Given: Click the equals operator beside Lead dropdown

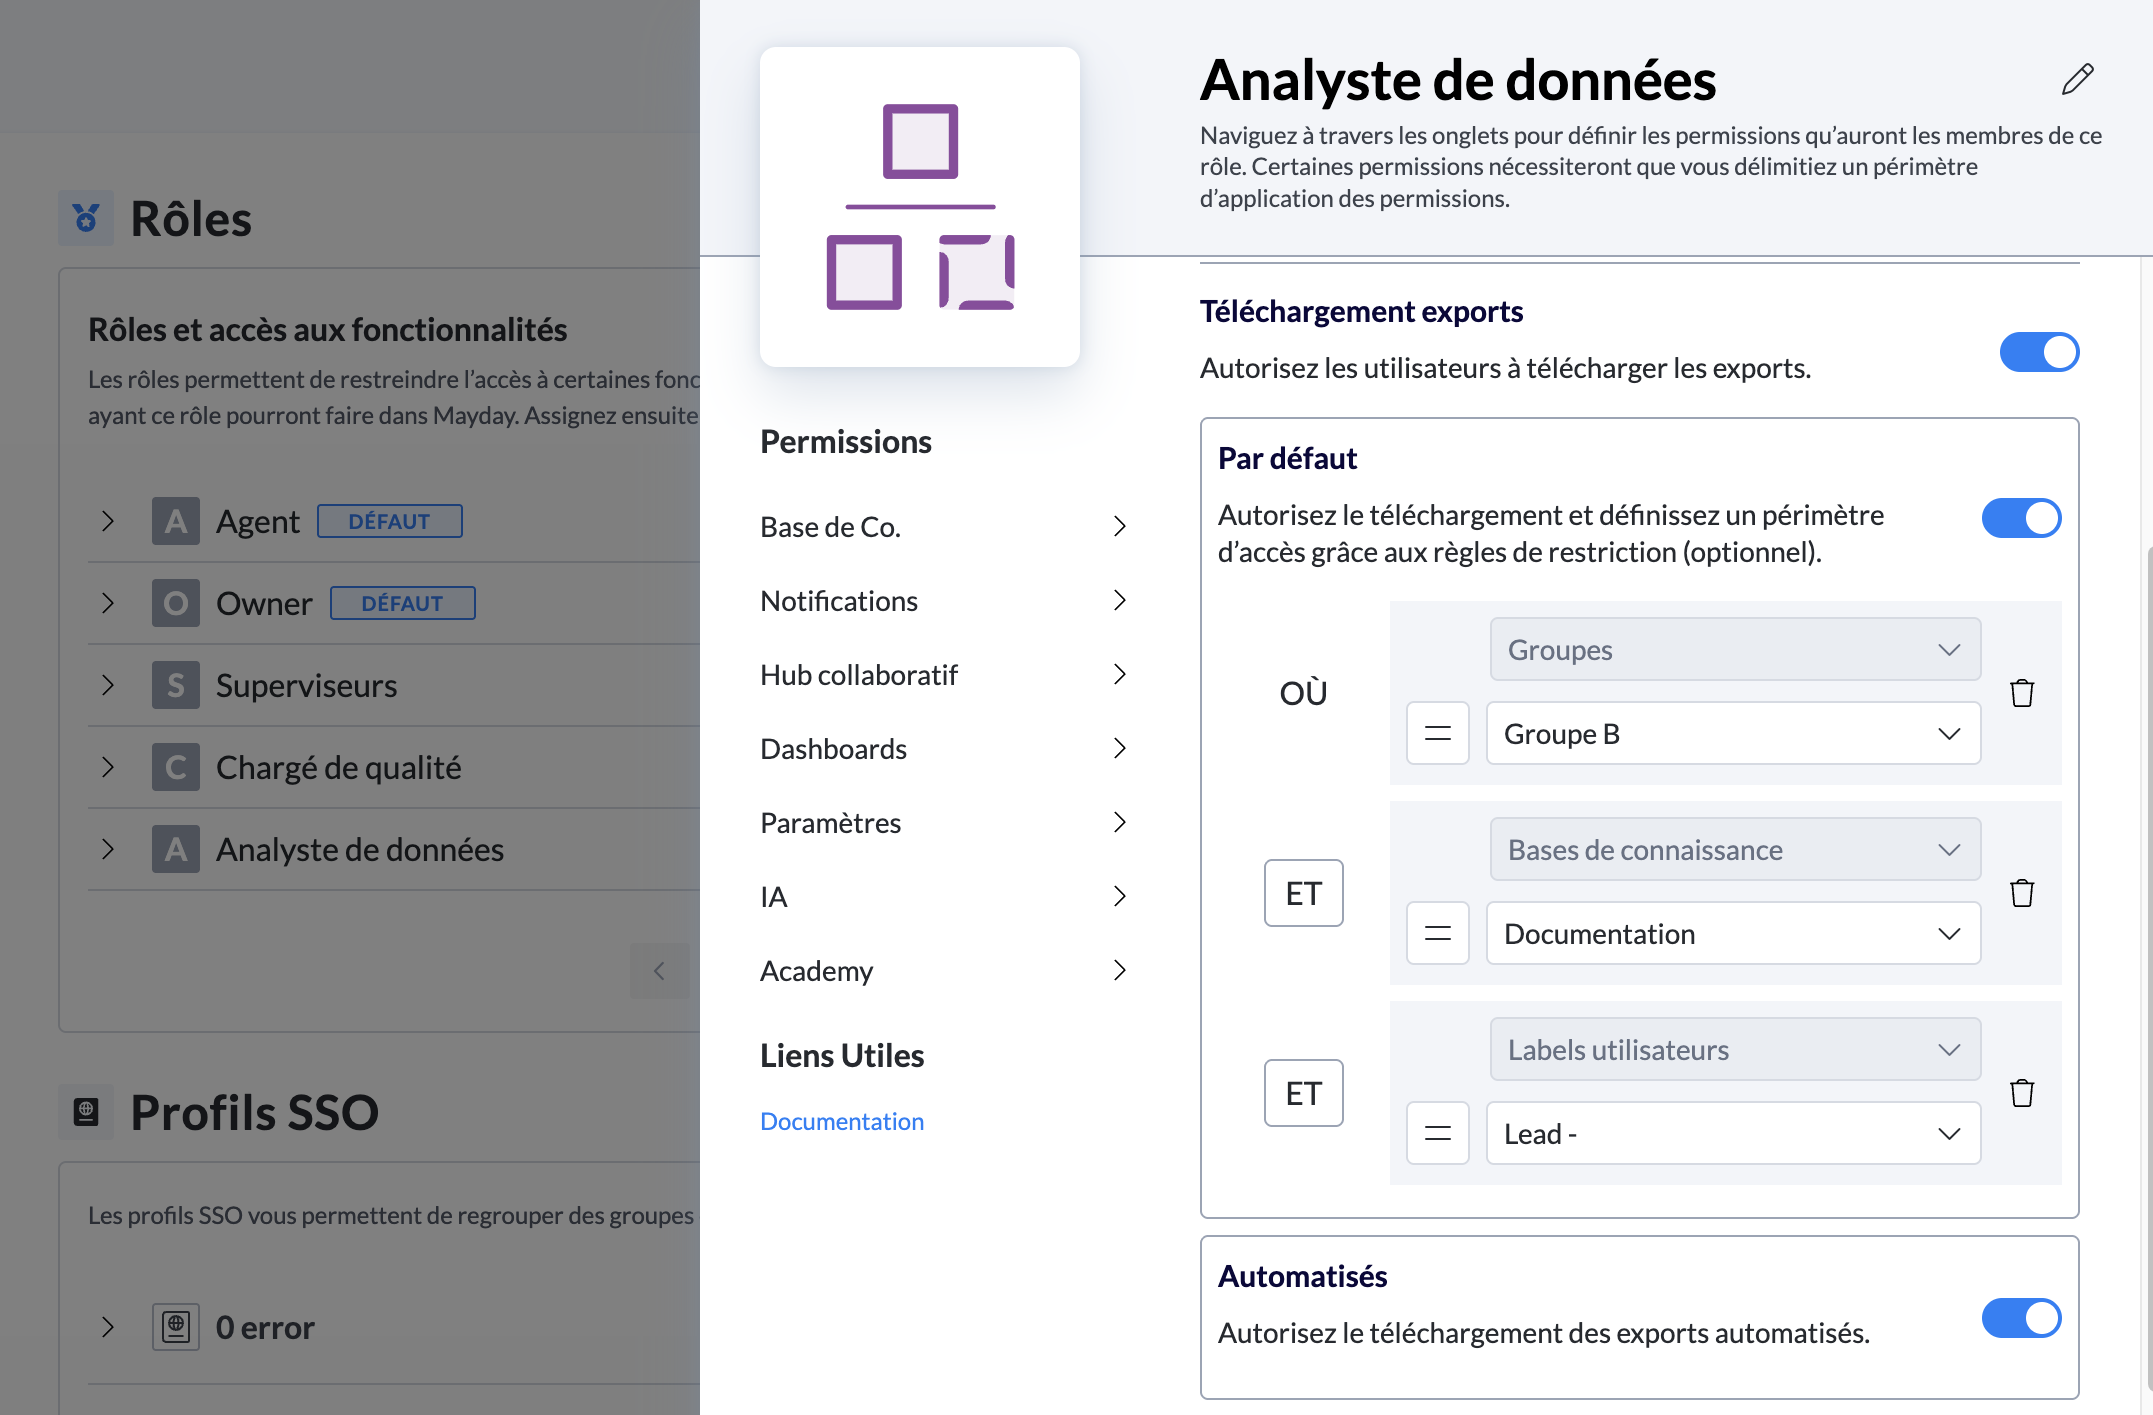Looking at the screenshot, I should (1437, 1133).
